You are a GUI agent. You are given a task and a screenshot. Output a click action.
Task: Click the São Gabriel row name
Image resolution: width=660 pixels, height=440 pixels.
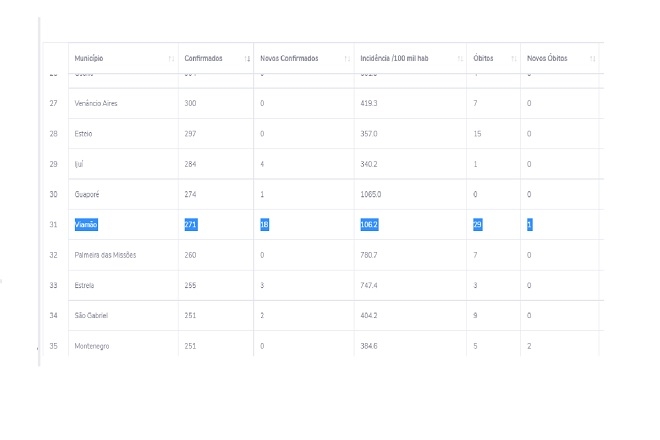91,316
